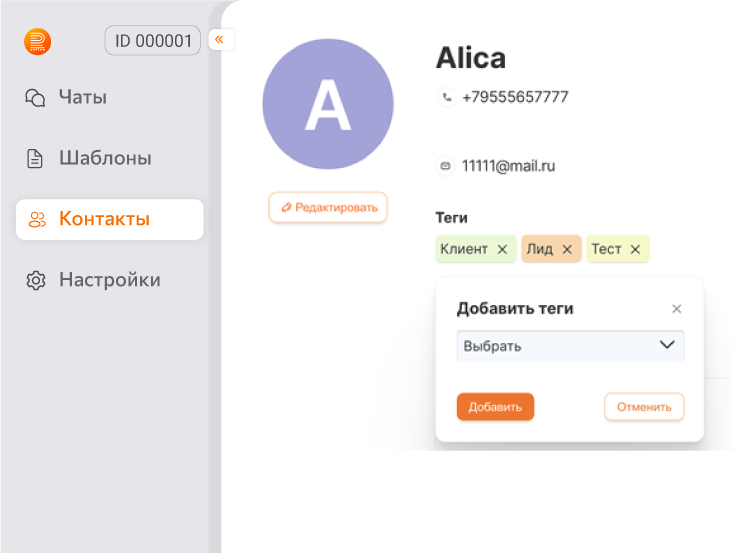The width and height of the screenshot is (735, 553).
Task: Collapse the sidebar with double-chevron icon
Action: (x=219, y=40)
